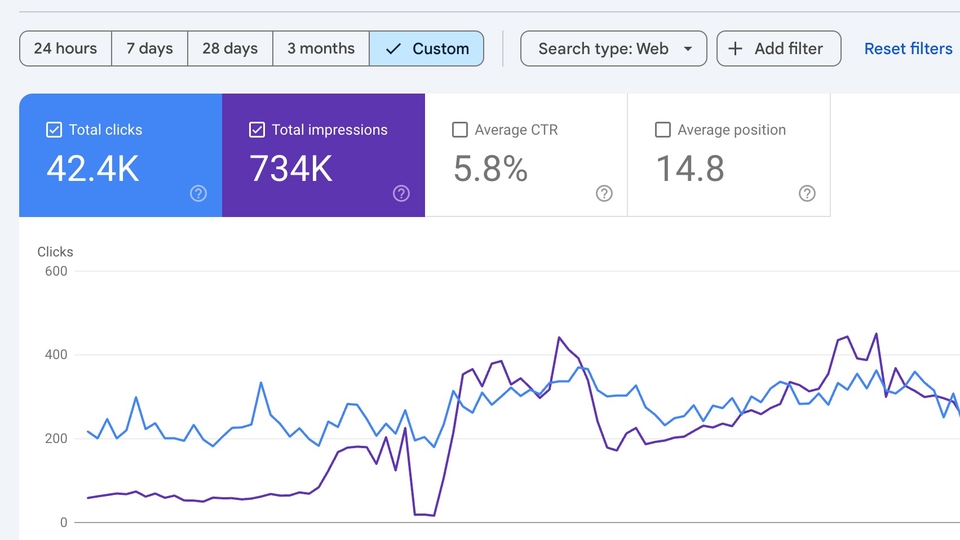The width and height of the screenshot is (960, 540).
Task: Uncheck the Total clicks checkbox
Action: click(x=54, y=130)
